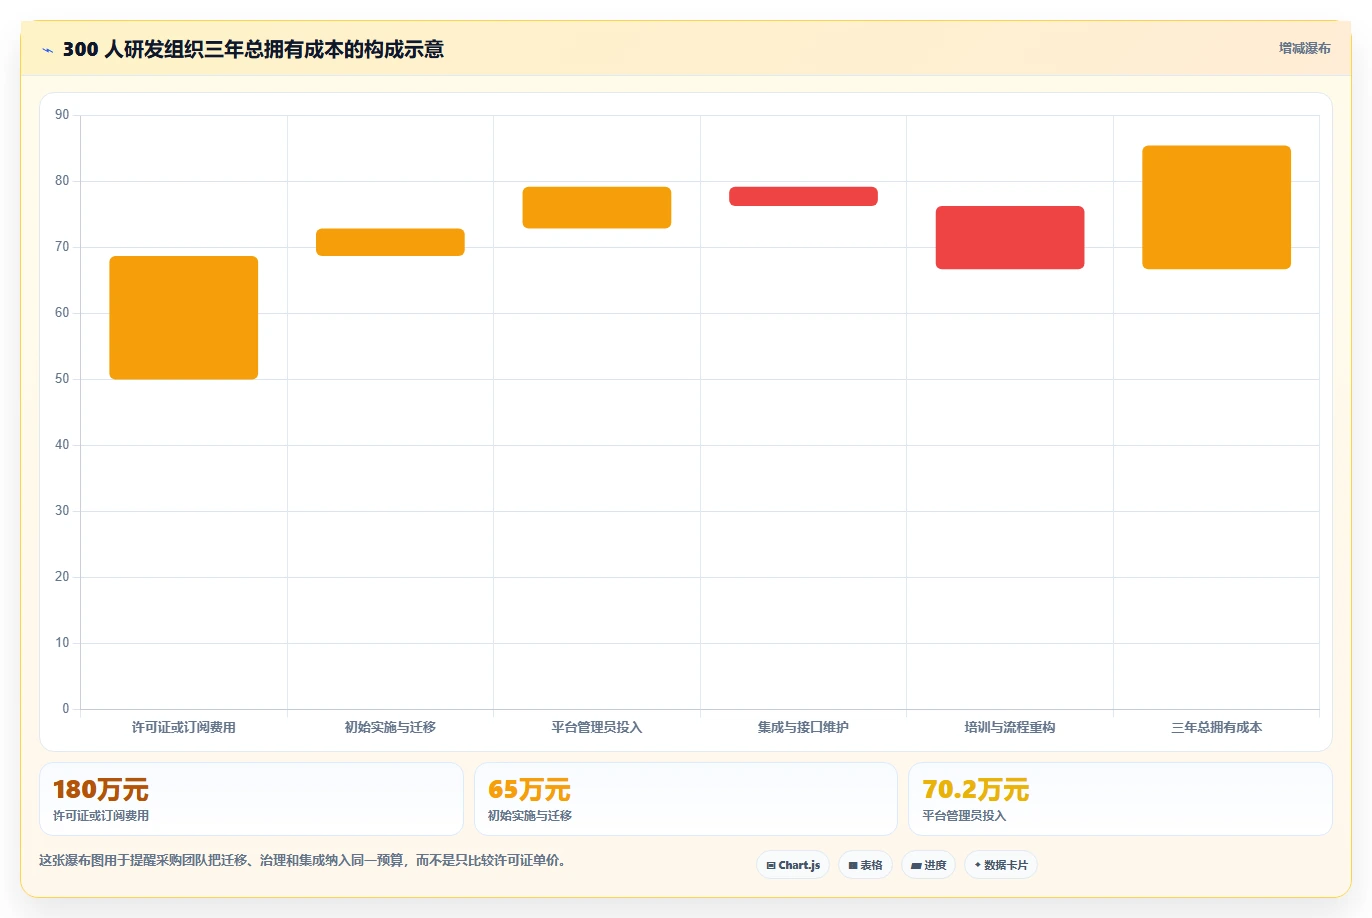
Task: Click the orange 初始实施与迁移 bar
Action: tap(390, 242)
